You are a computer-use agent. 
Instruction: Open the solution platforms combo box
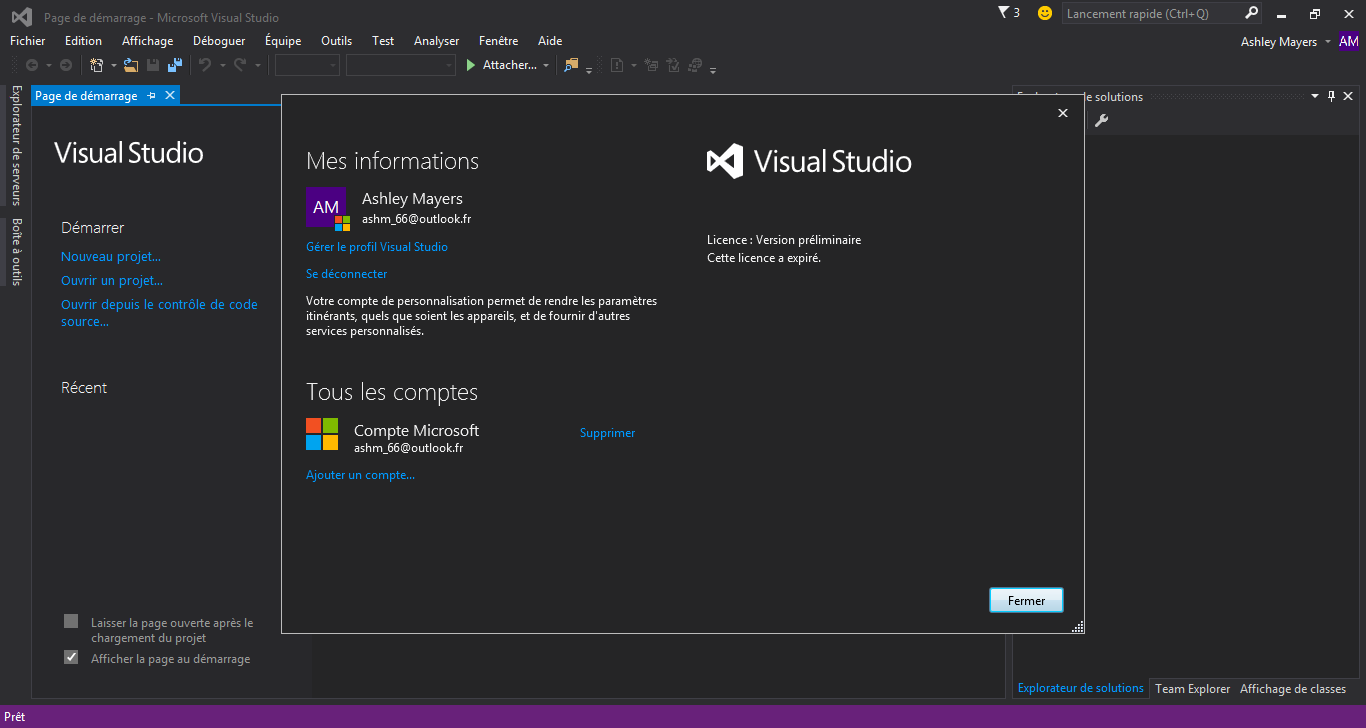pyautogui.click(x=401, y=65)
